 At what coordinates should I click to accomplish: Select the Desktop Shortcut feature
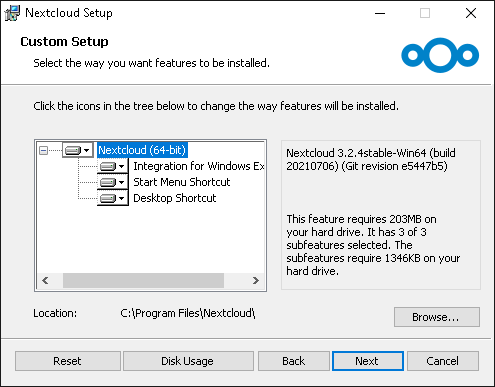175,198
